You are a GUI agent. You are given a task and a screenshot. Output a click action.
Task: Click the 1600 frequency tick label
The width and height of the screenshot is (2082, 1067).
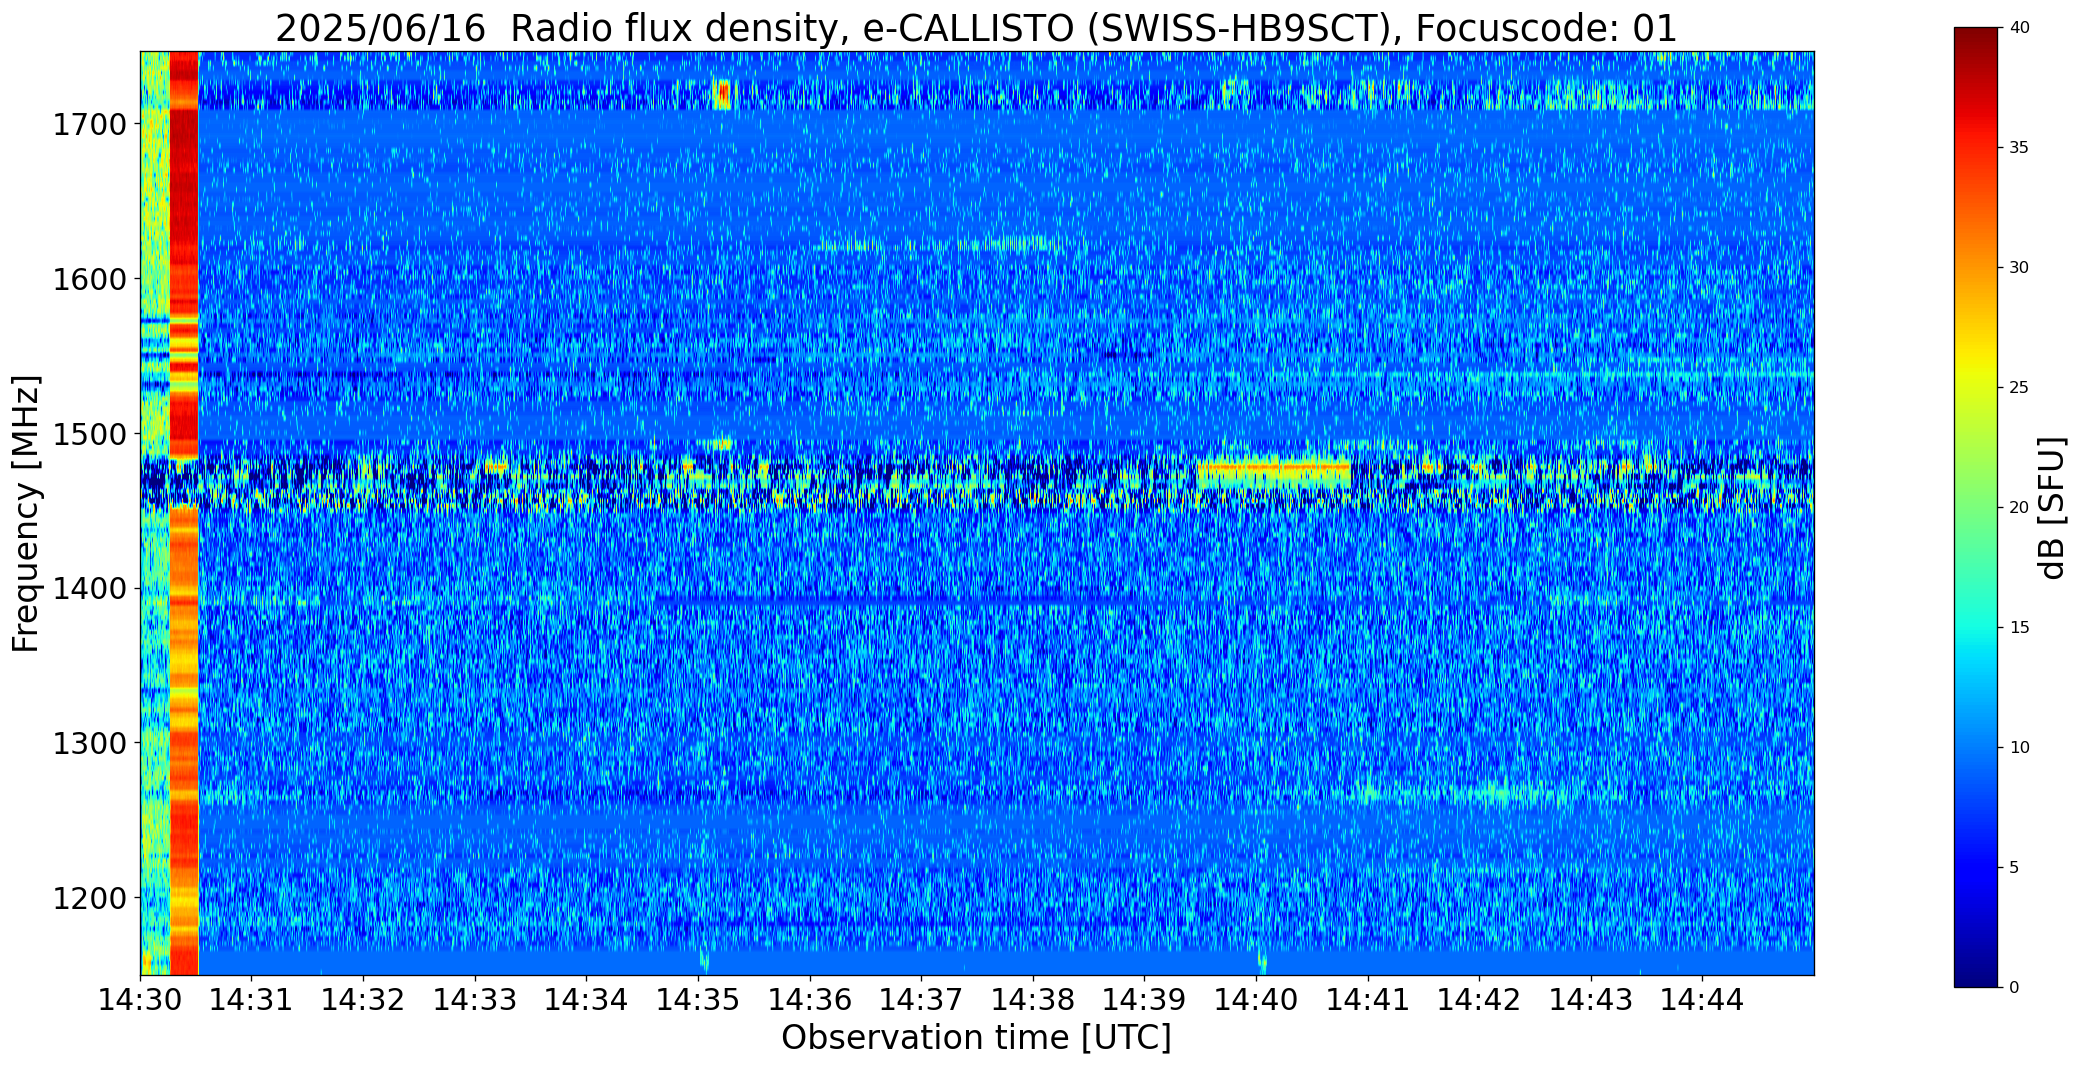[x=89, y=279]
